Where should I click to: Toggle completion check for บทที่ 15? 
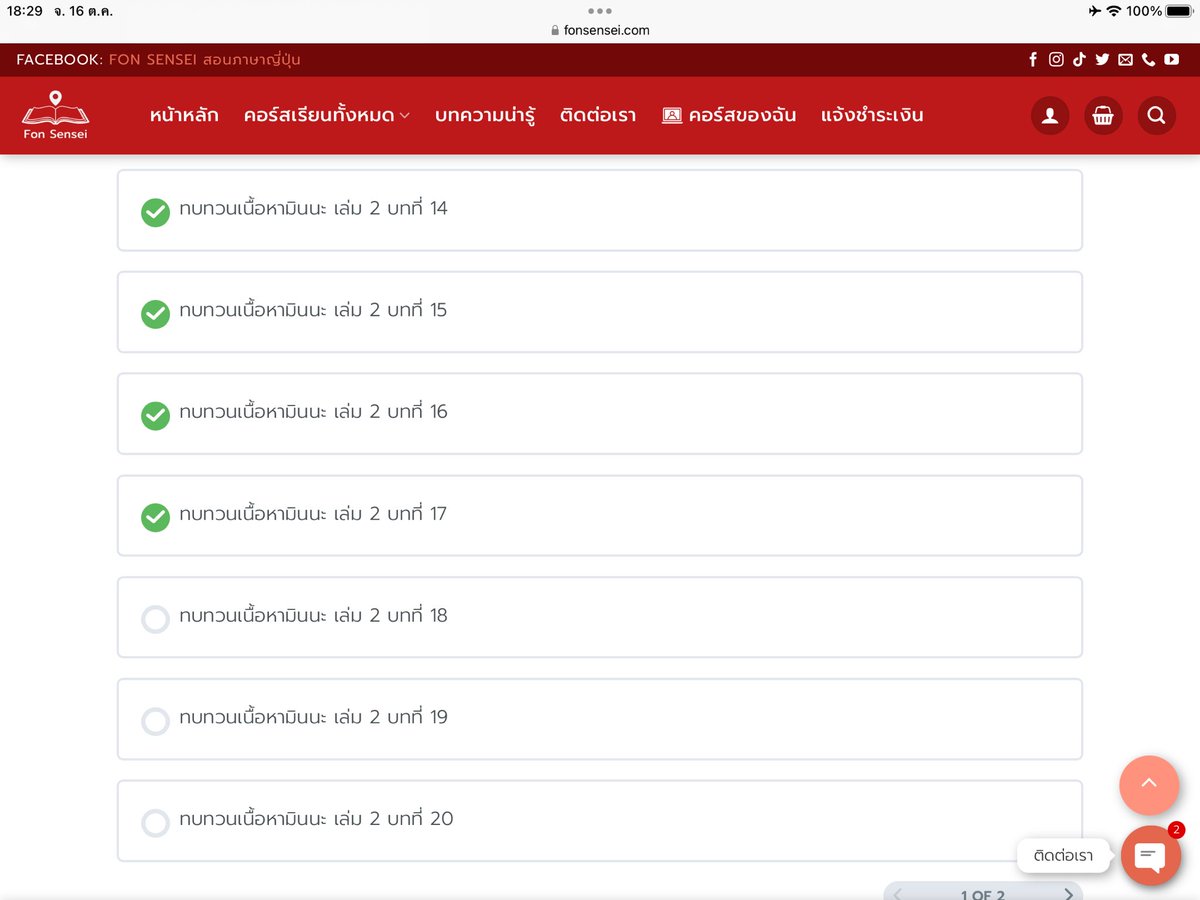point(155,314)
